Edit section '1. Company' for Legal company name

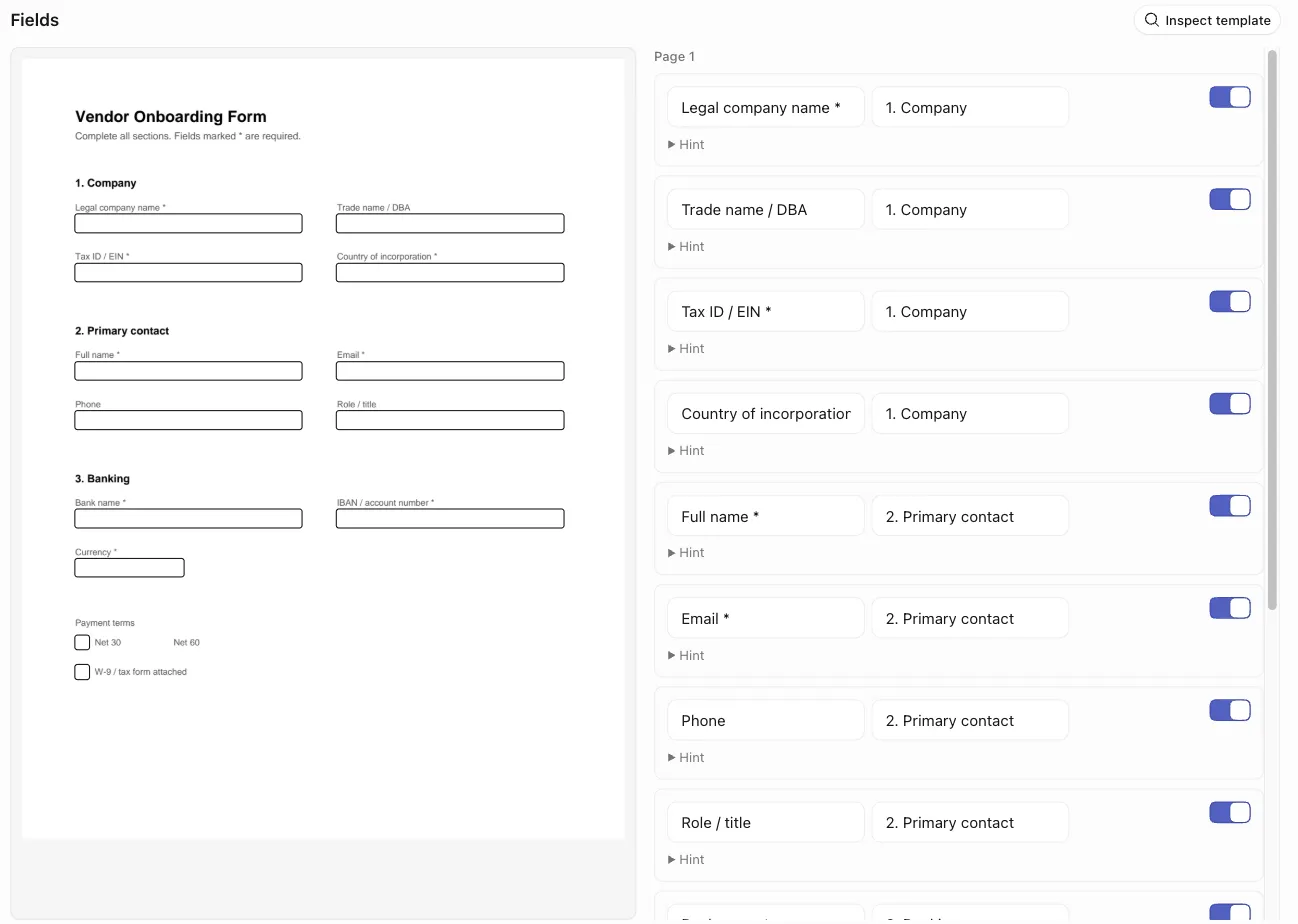pyautogui.click(x=970, y=107)
